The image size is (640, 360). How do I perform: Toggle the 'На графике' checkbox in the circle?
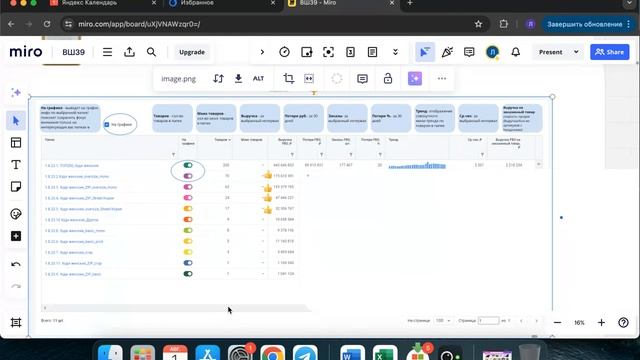tap(107, 124)
